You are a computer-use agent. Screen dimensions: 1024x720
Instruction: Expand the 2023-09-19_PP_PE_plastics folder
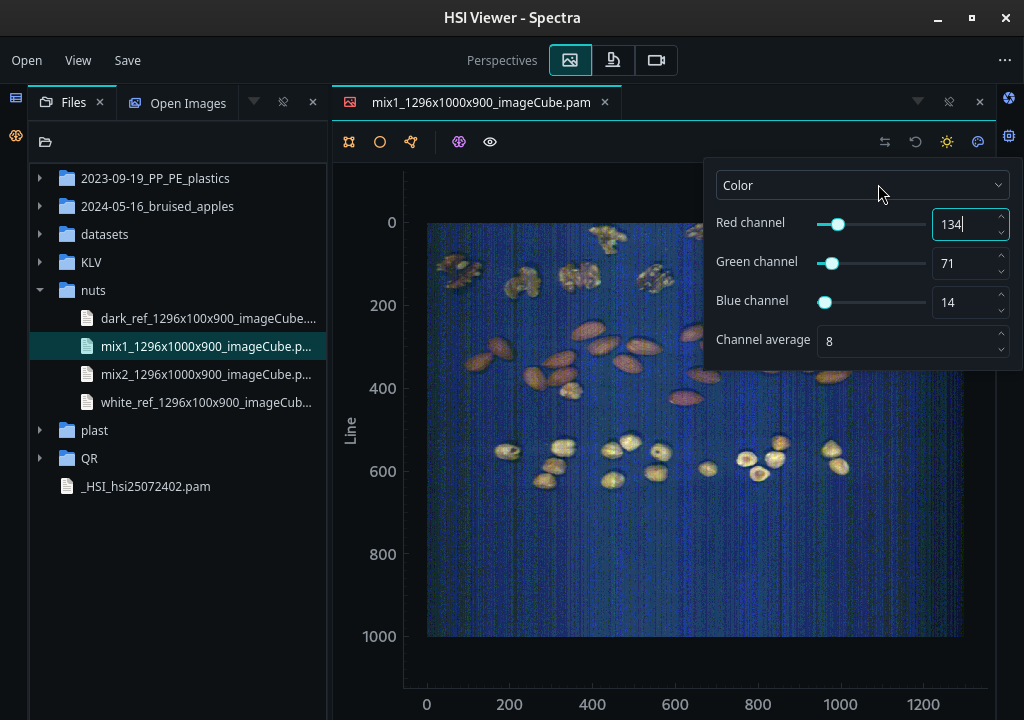[x=40, y=178]
